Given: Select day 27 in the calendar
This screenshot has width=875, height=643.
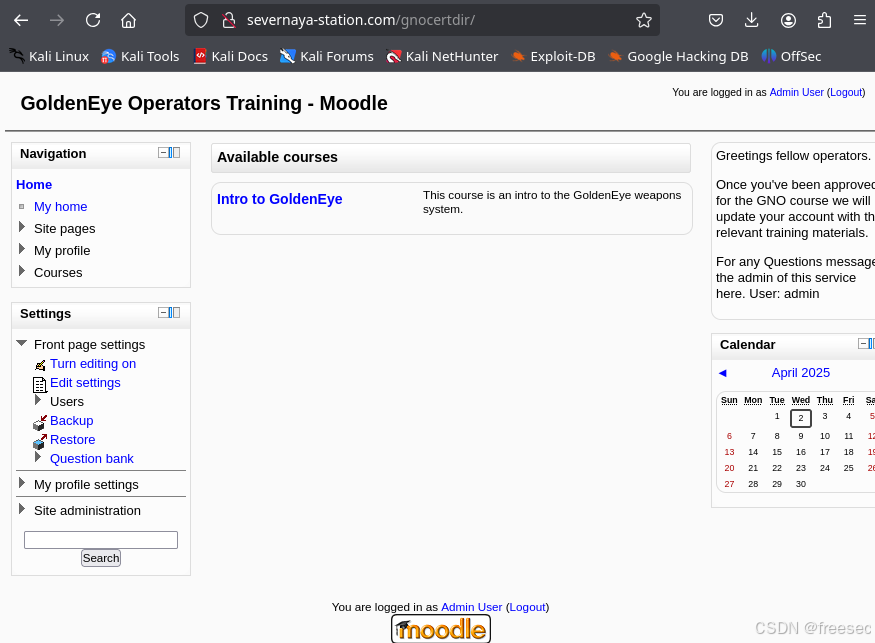Looking at the screenshot, I should (729, 484).
